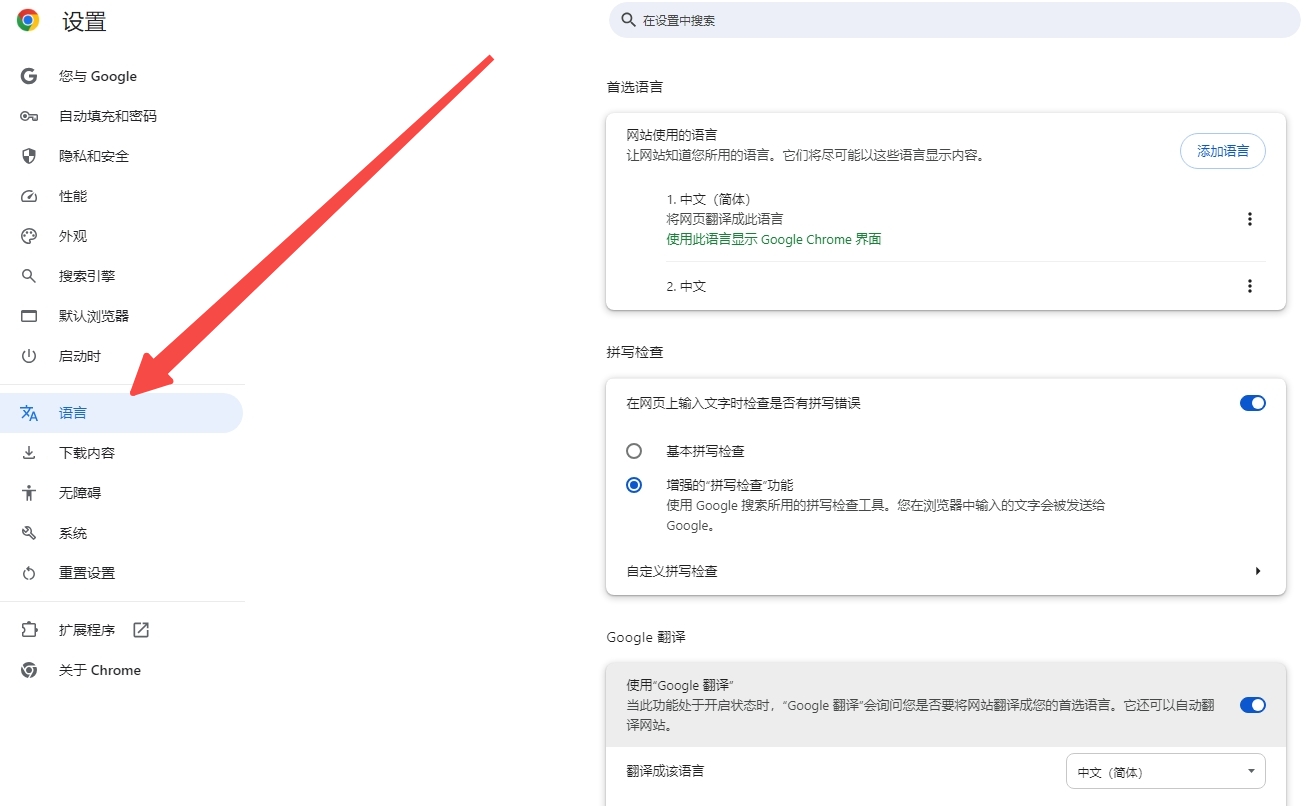Click the 1. 中文（简体） language entry
Image resolution: width=1308 pixels, height=806 pixels.
709,199
